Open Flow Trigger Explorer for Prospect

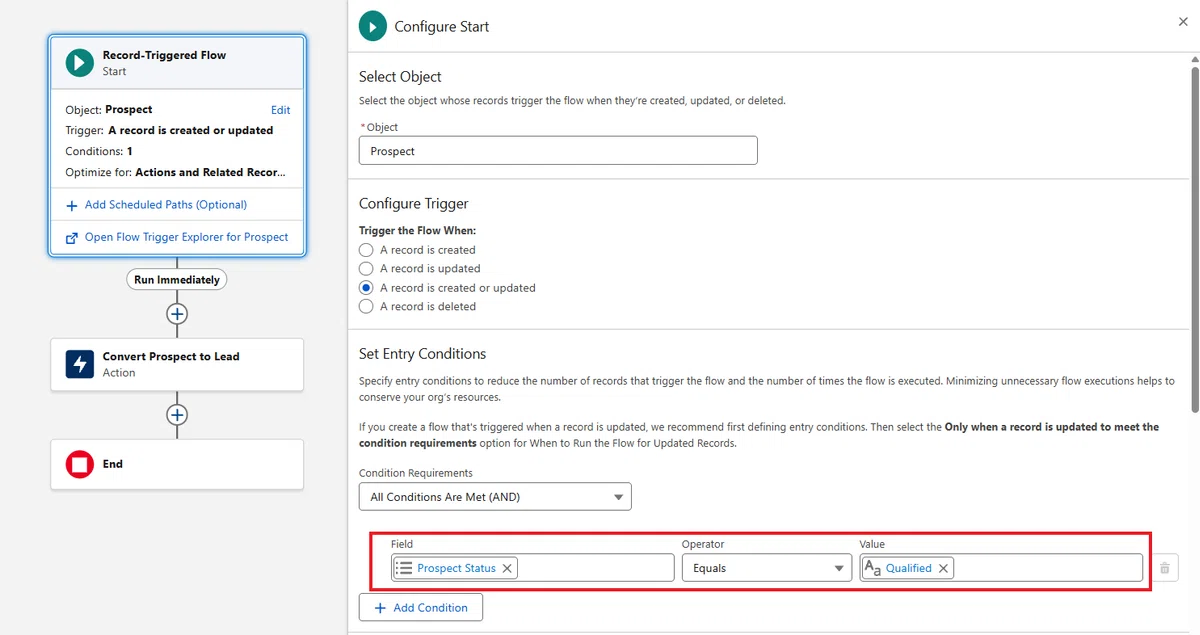[x=186, y=237]
